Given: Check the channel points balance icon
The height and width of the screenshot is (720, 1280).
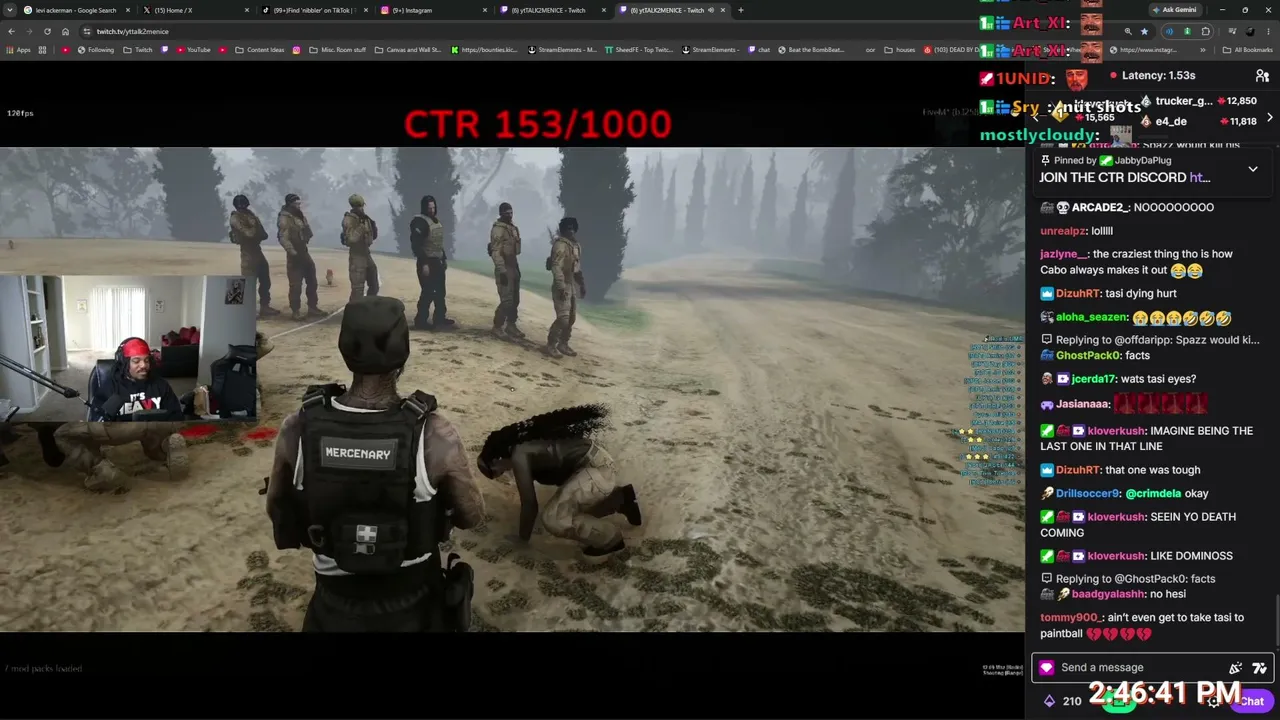Looking at the screenshot, I should click(1049, 701).
